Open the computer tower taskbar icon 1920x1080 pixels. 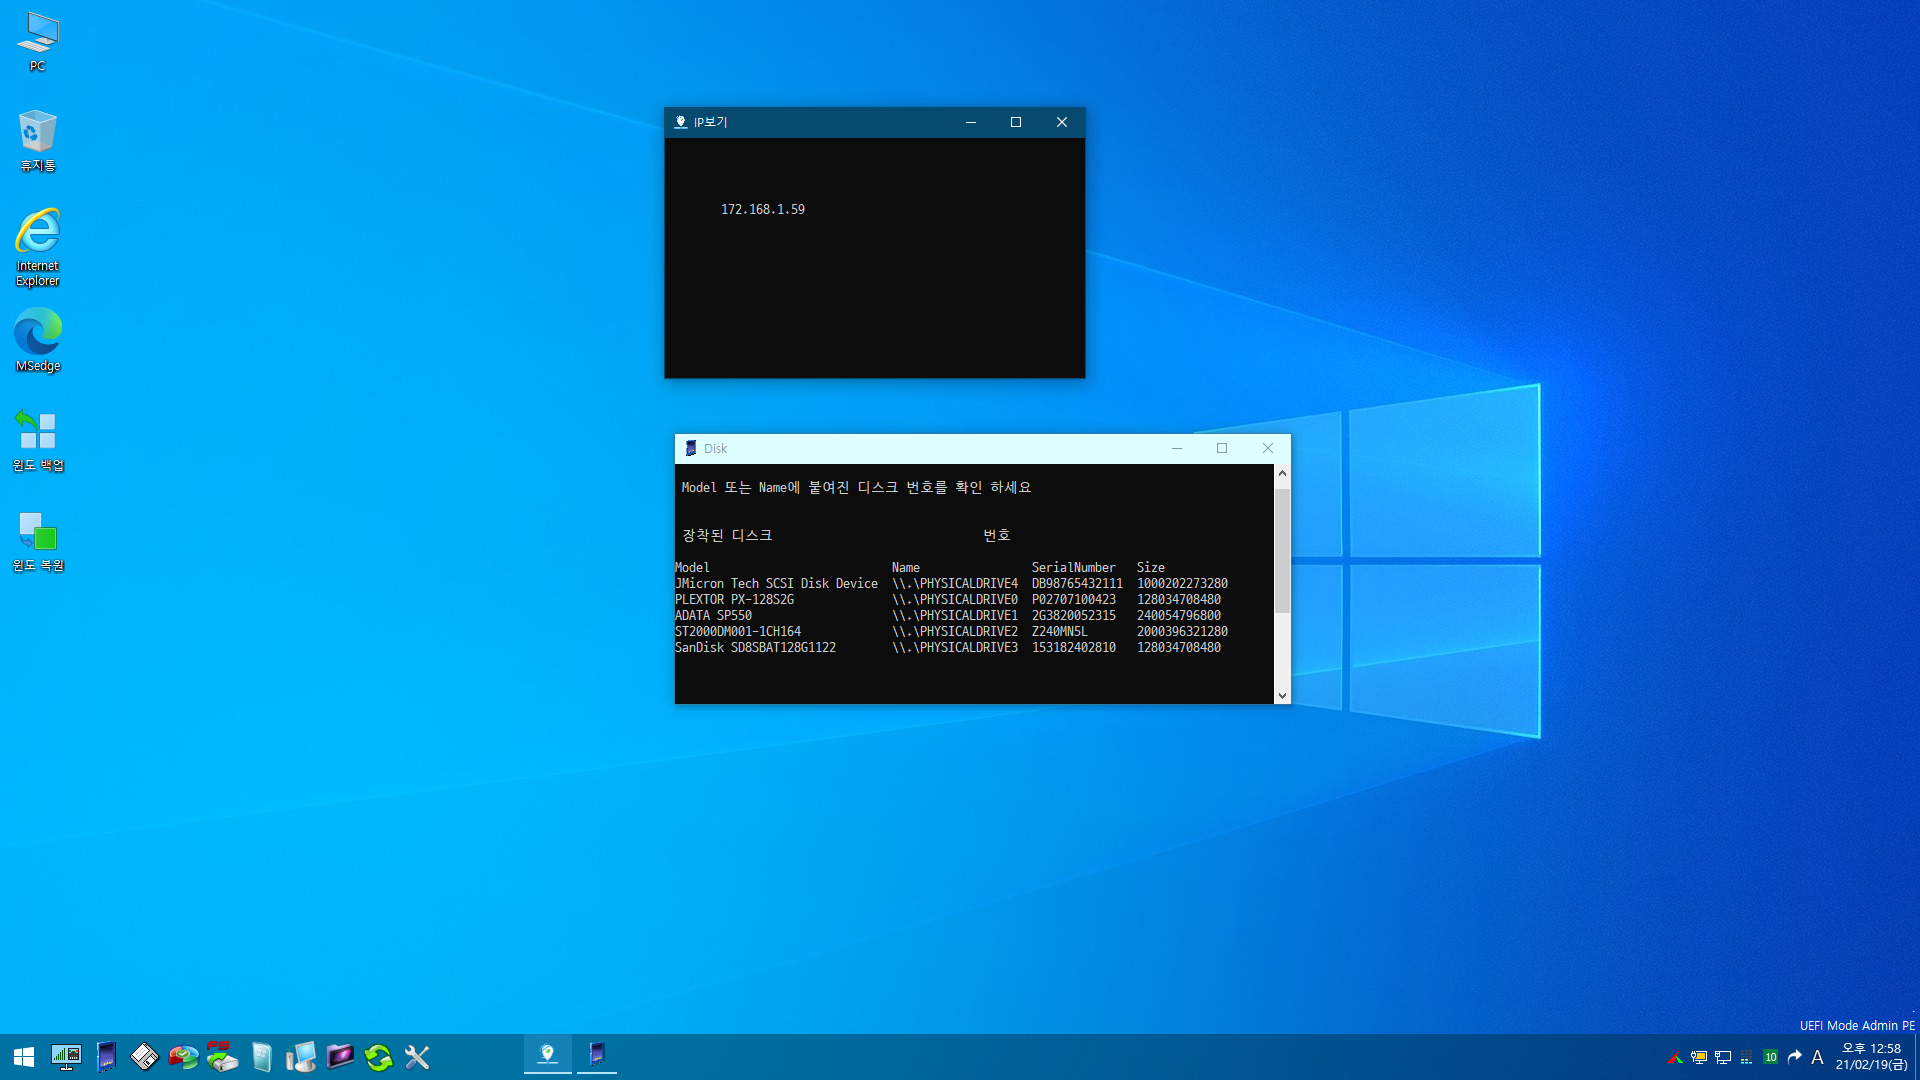[x=300, y=1057]
